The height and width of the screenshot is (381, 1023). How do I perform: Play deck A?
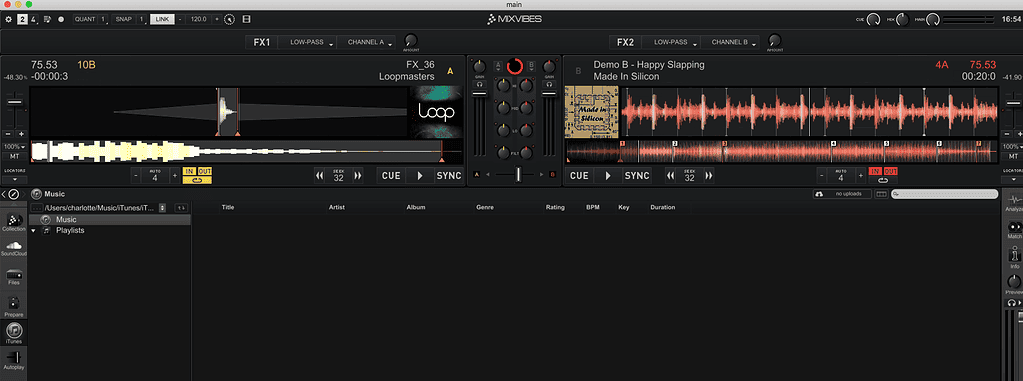tap(420, 175)
